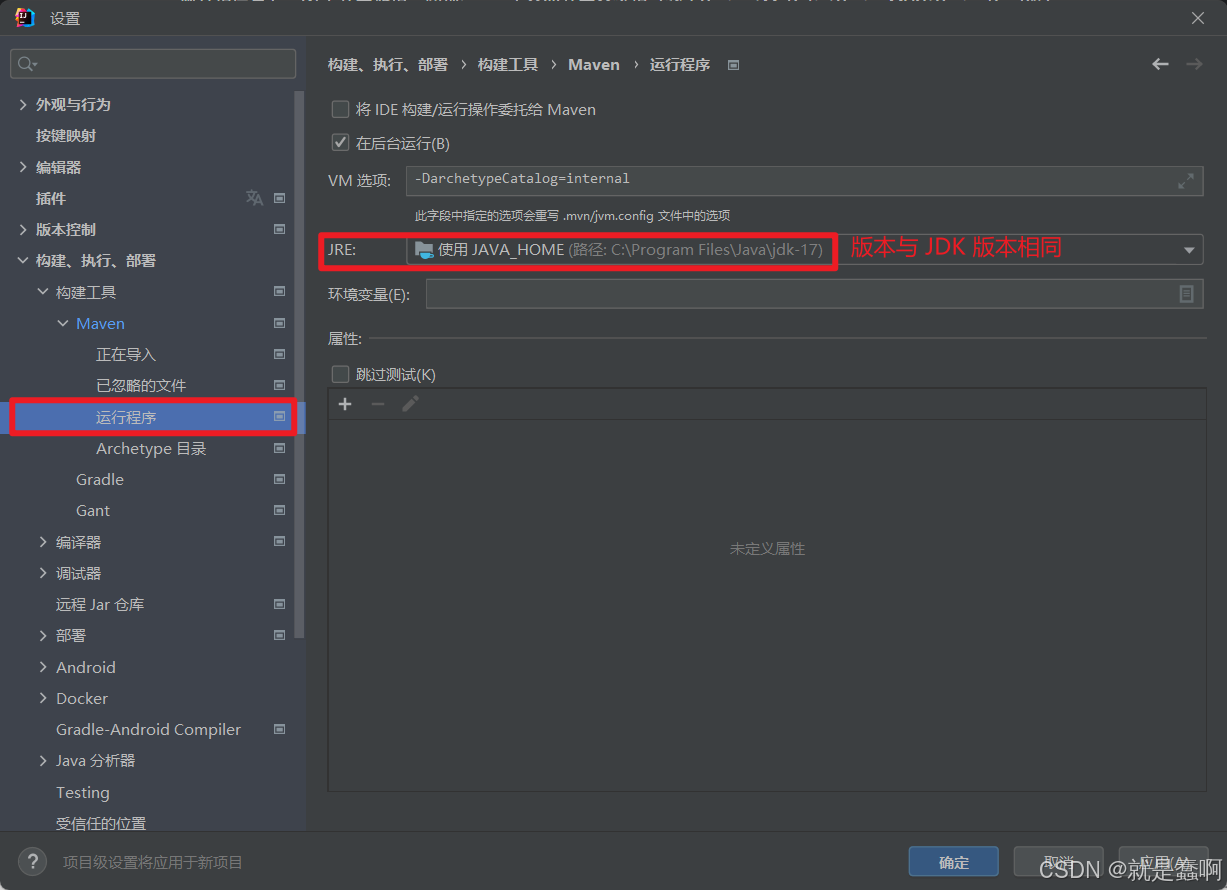
Task: Click 构建、执行、部署 in the breadcrumb
Action: pos(388,64)
